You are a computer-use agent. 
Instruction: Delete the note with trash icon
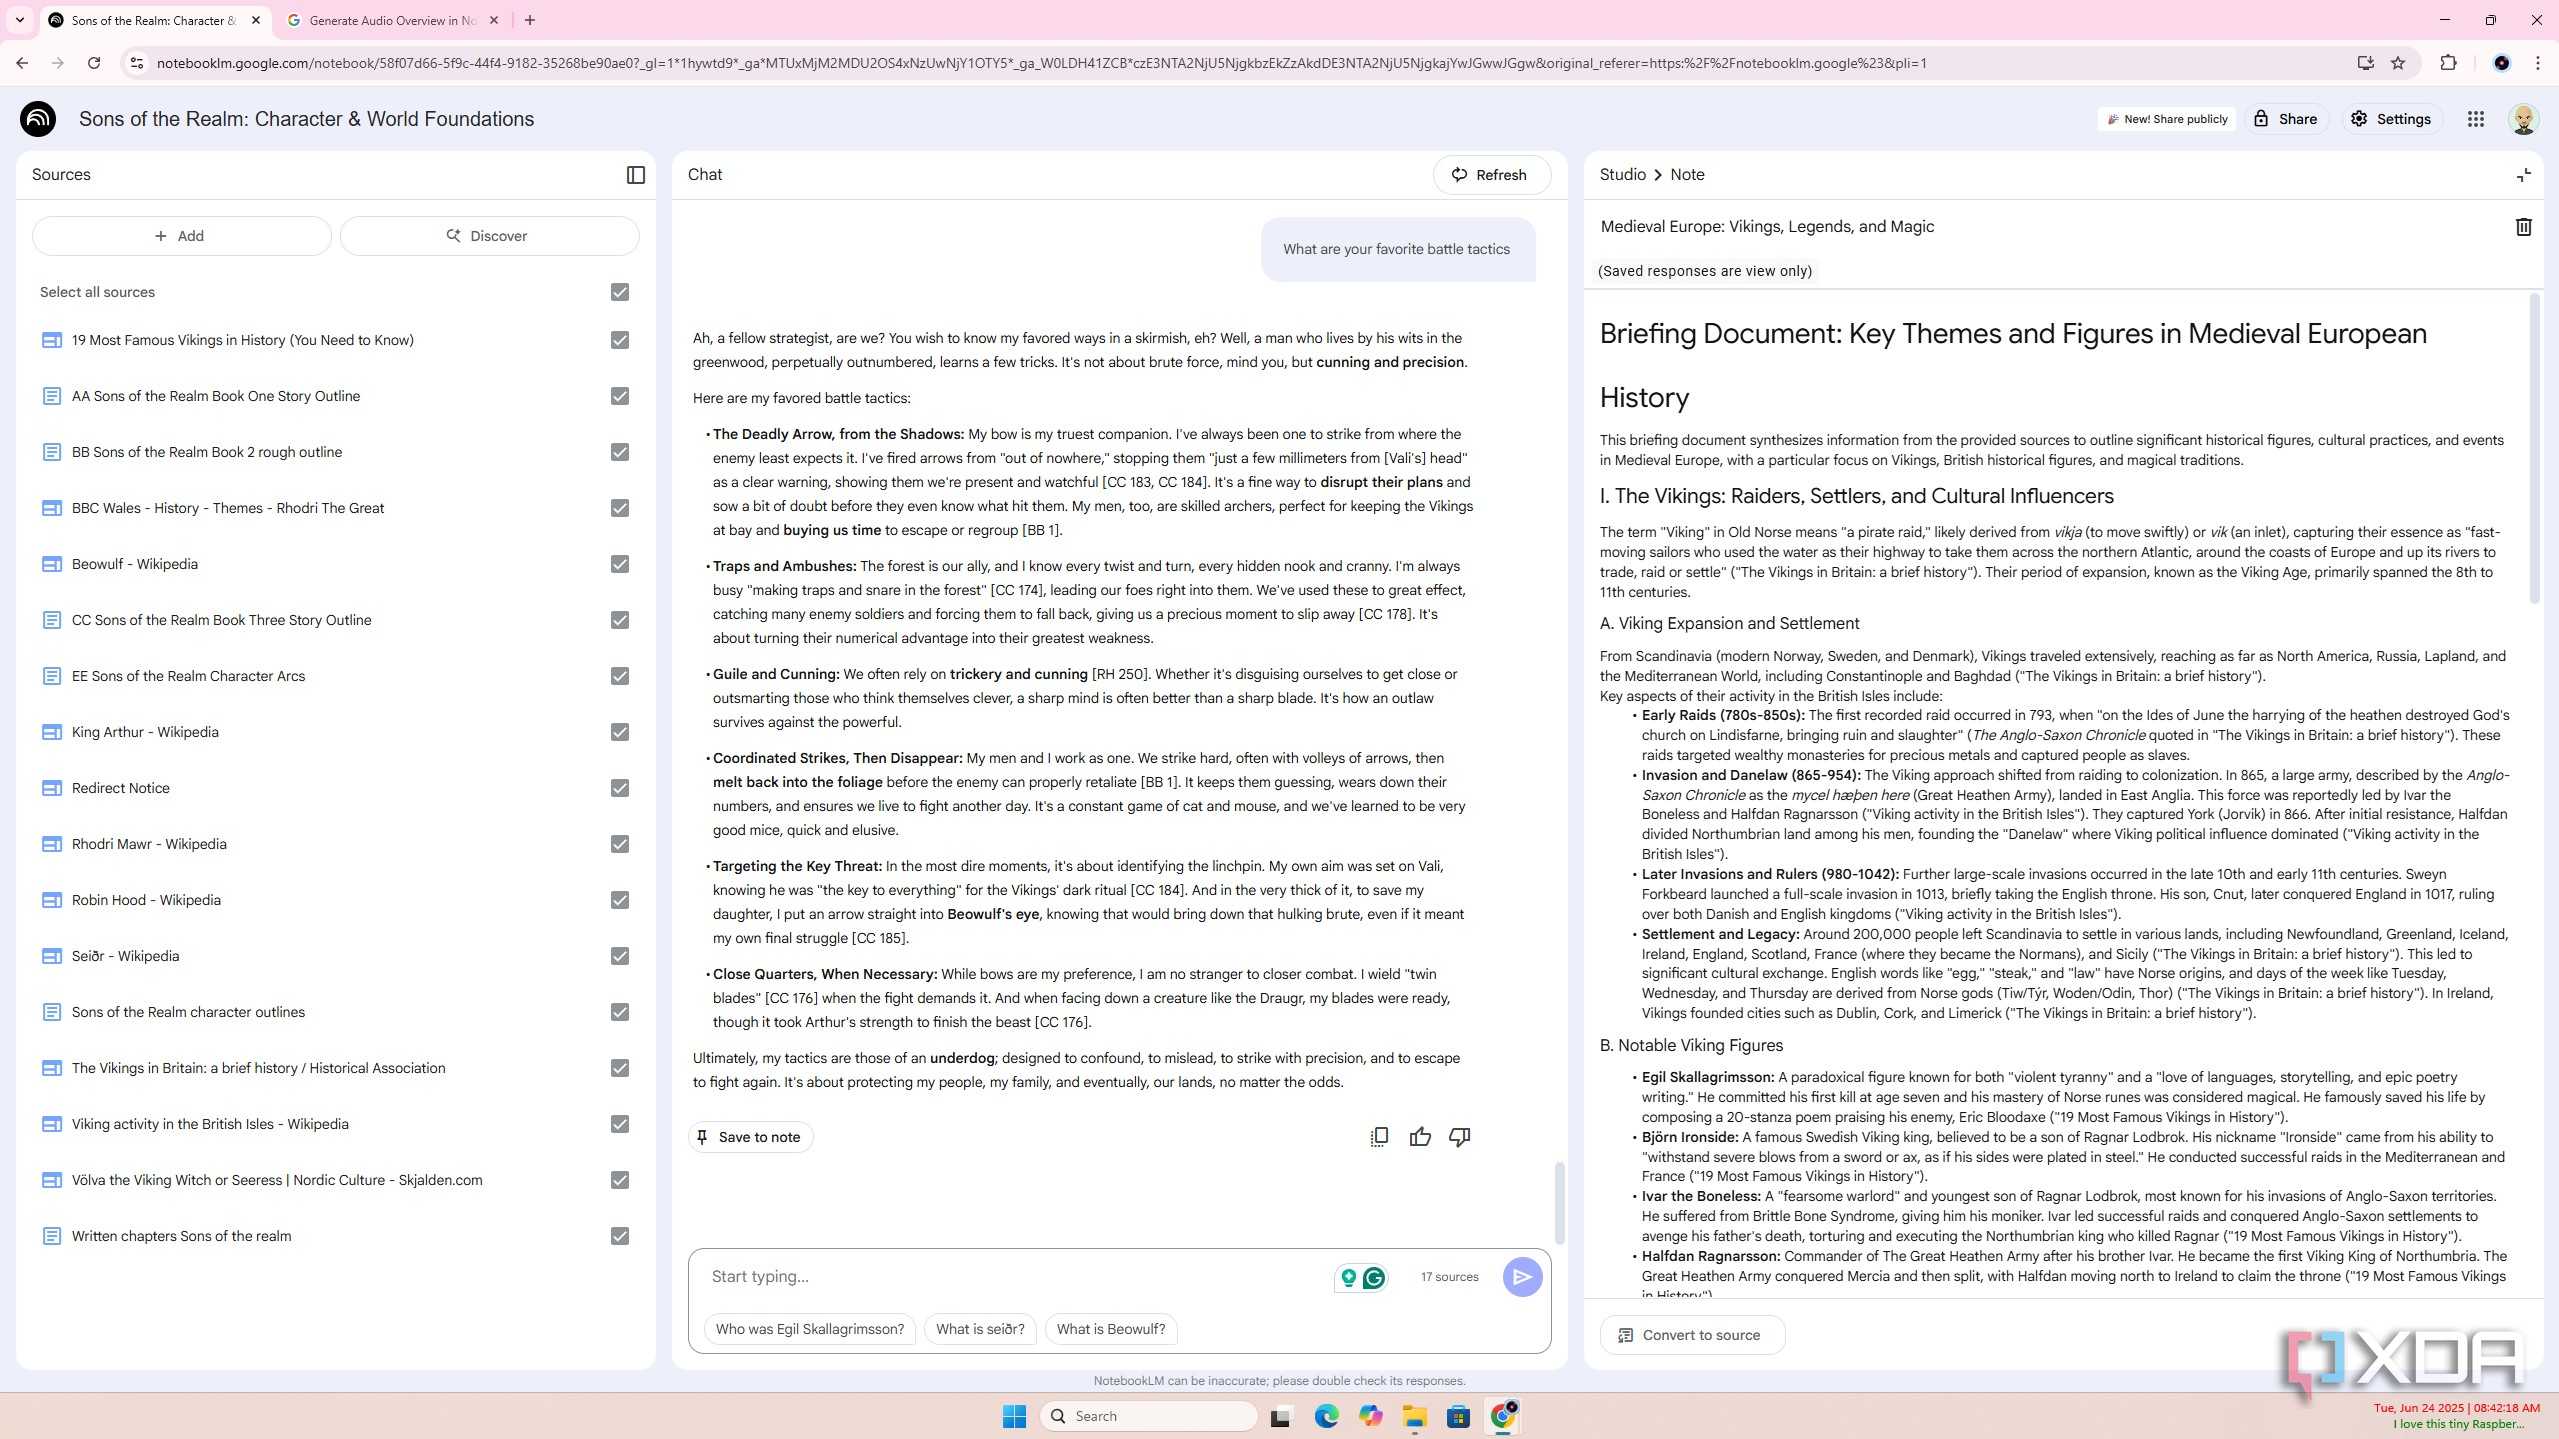2523,227
